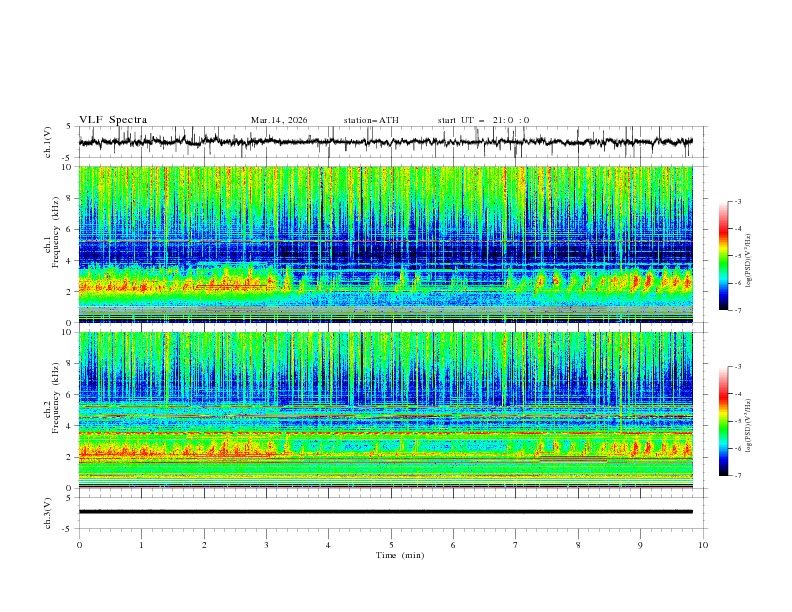Click the "-7" label on ch.2 colorbar

tap(738, 476)
